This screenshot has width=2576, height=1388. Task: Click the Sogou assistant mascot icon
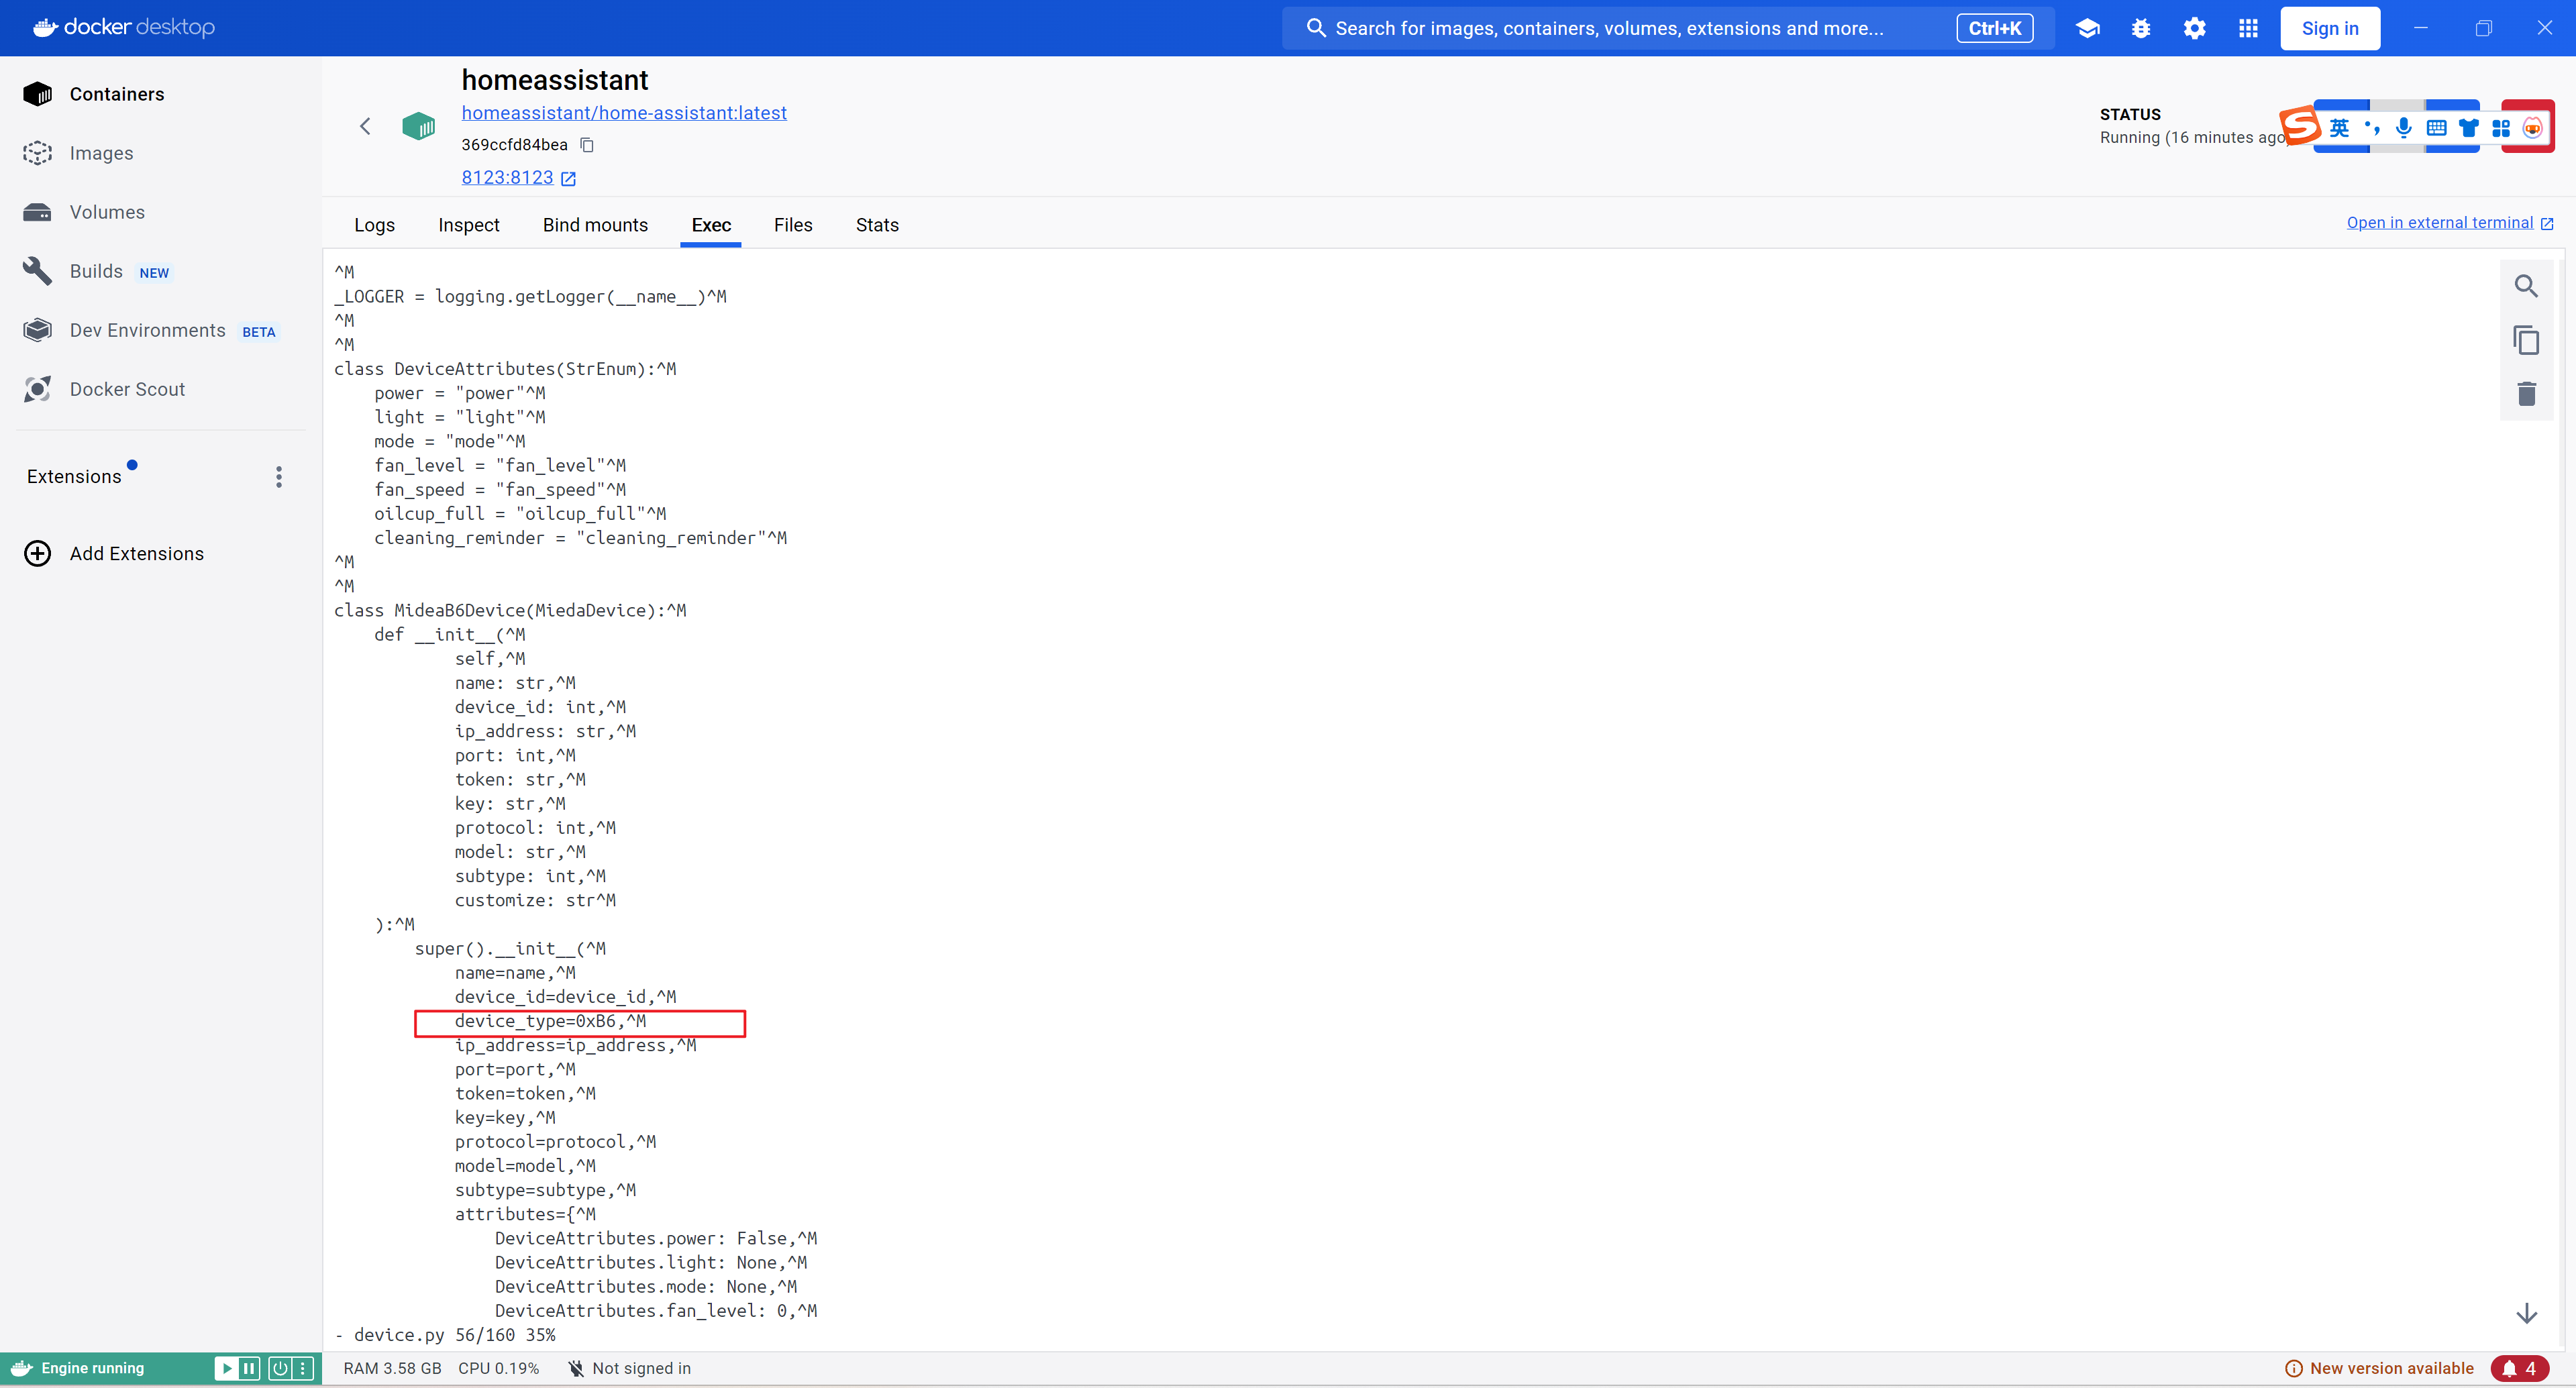2532,128
